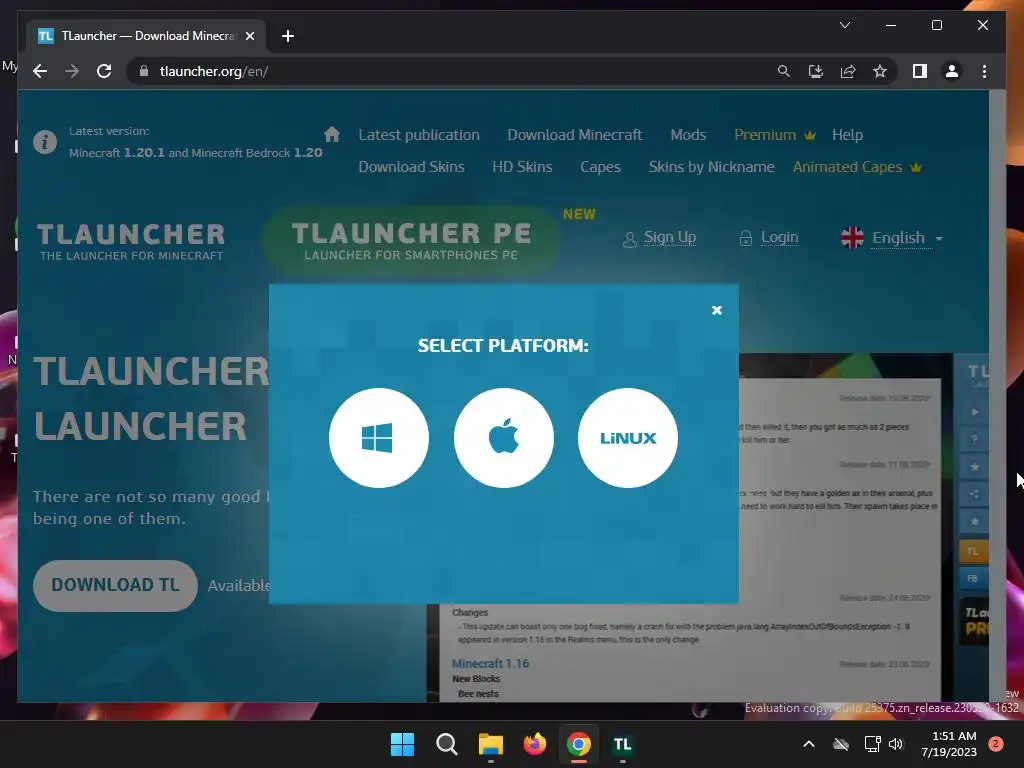Open the network tray icon

pyautogui.click(x=872, y=744)
